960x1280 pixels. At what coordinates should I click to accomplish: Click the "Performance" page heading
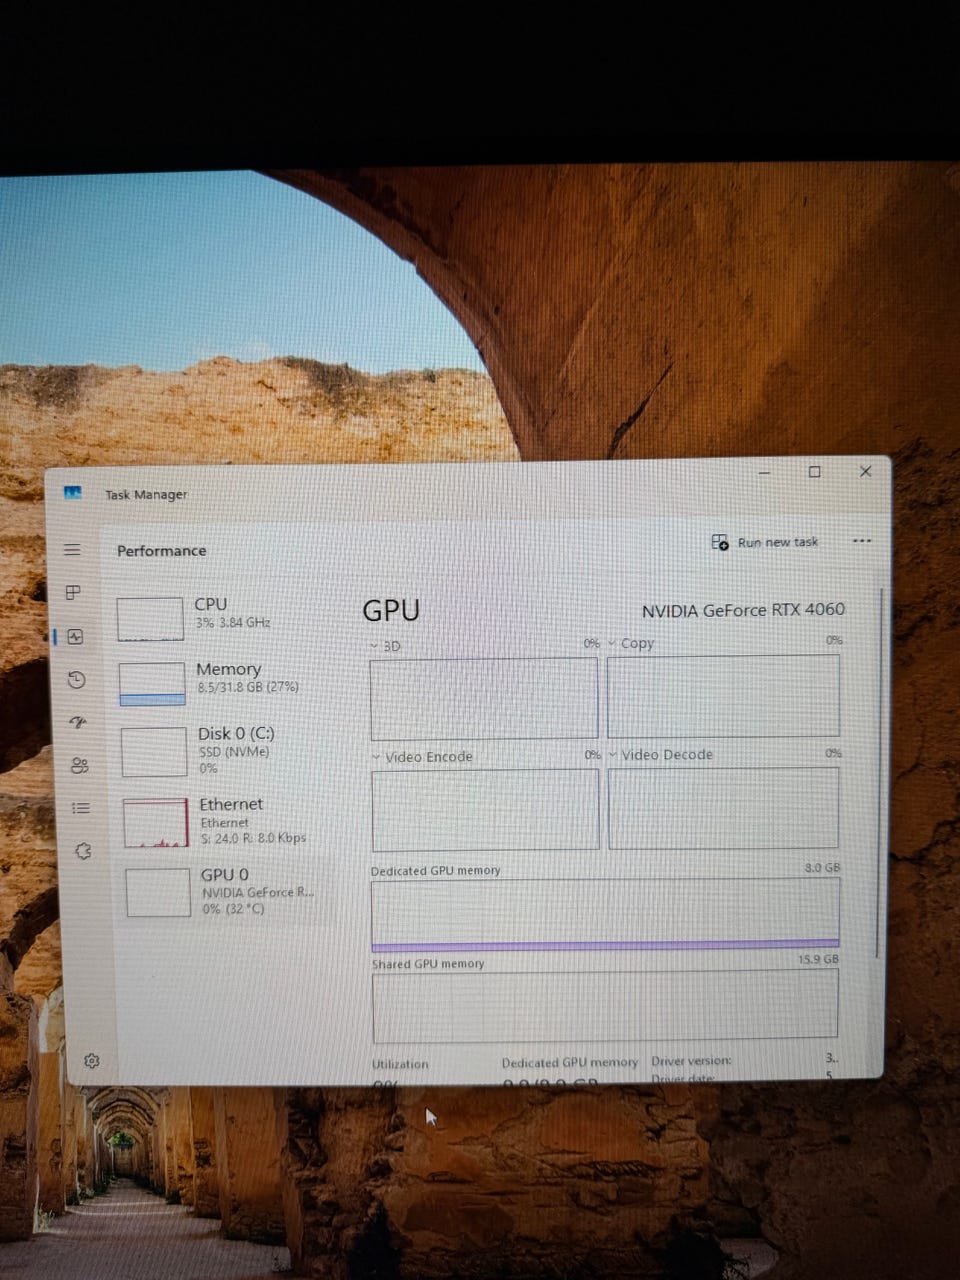(162, 551)
